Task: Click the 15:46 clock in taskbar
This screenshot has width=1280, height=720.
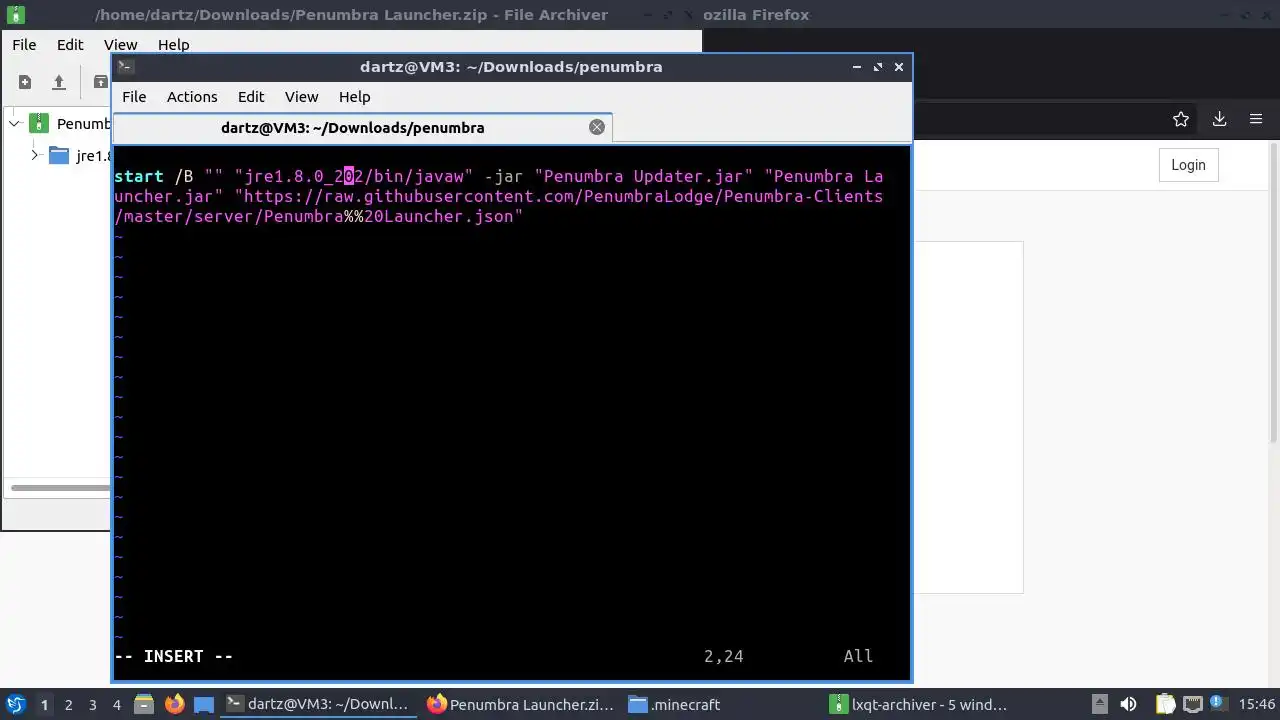Action: click(1257, 705)
